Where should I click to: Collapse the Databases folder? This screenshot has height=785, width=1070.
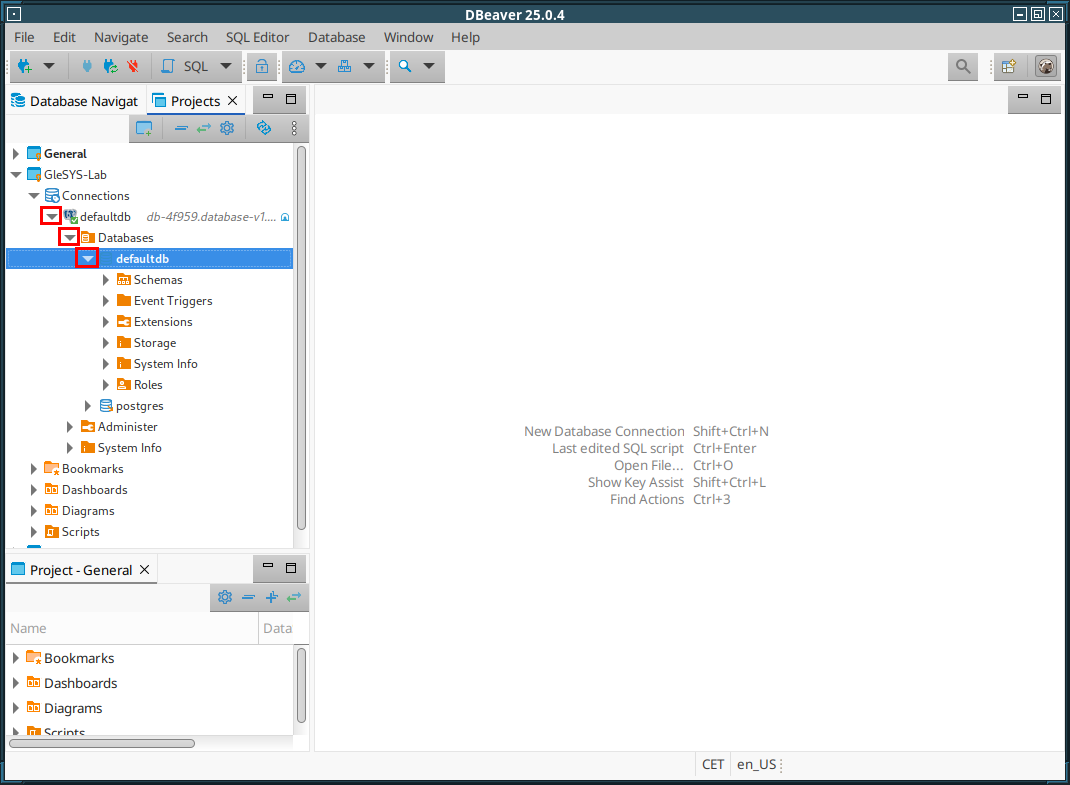[69, 238]
